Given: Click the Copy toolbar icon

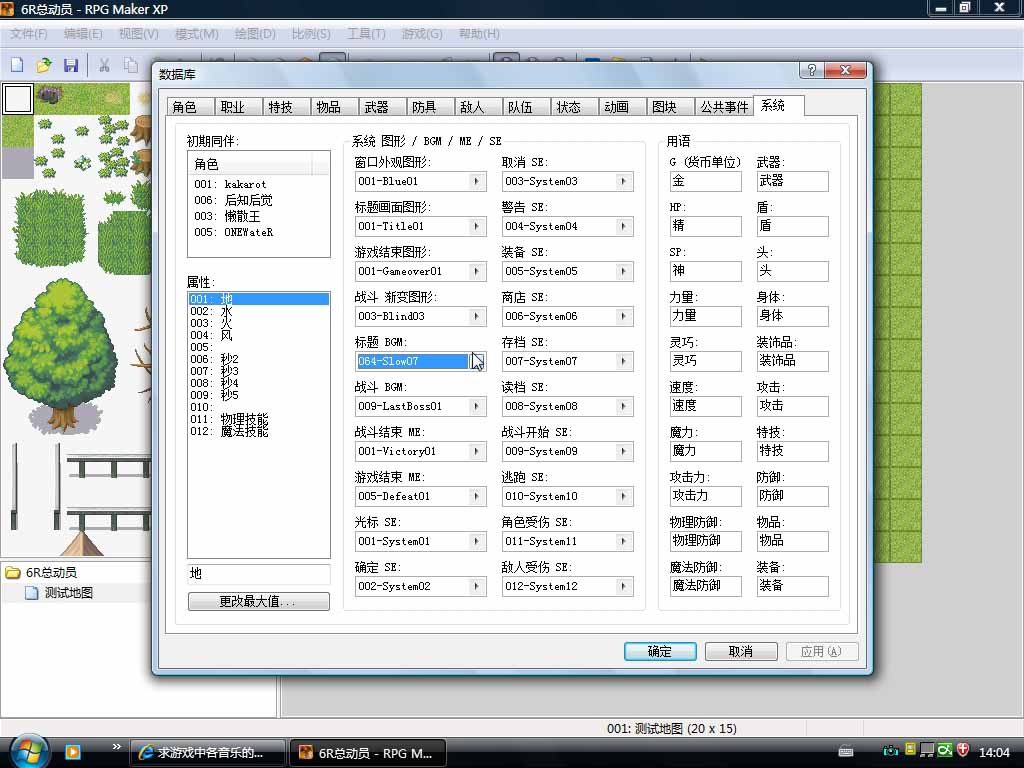Looking at the screenshot, I should pyautogui.click(x=131, y=65).
